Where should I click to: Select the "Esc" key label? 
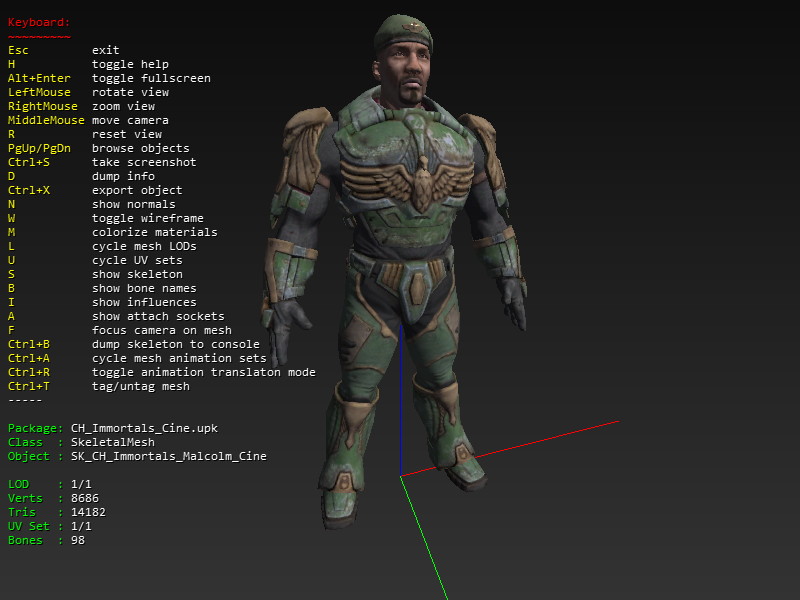18,50
